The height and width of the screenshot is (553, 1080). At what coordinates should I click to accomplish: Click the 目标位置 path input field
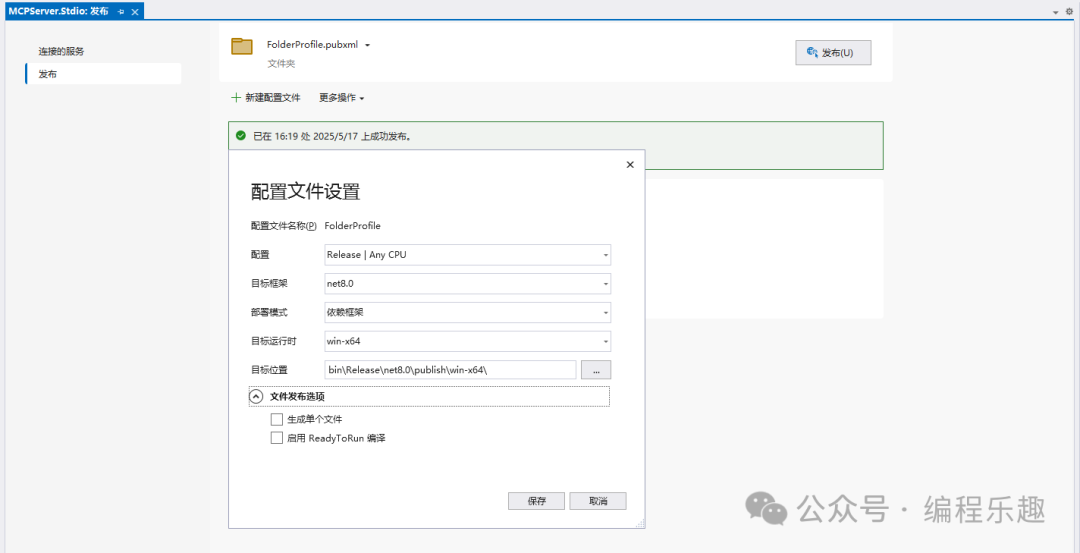pos(450,370)
